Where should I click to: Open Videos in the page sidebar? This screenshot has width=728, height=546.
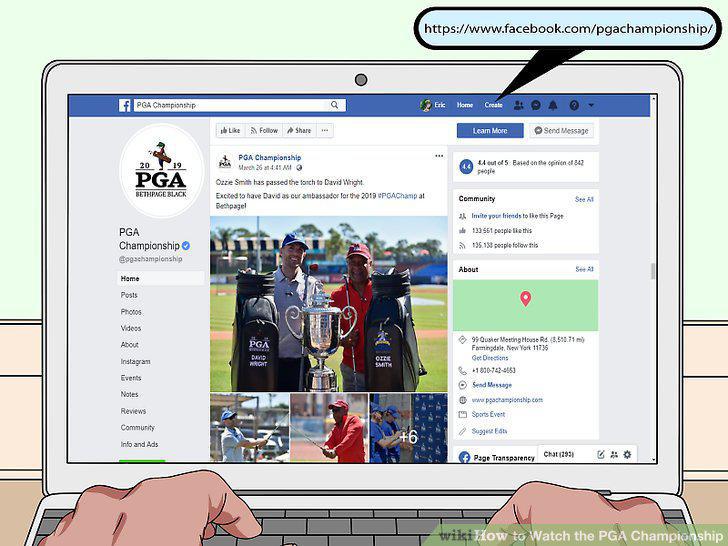pos(131,328)
